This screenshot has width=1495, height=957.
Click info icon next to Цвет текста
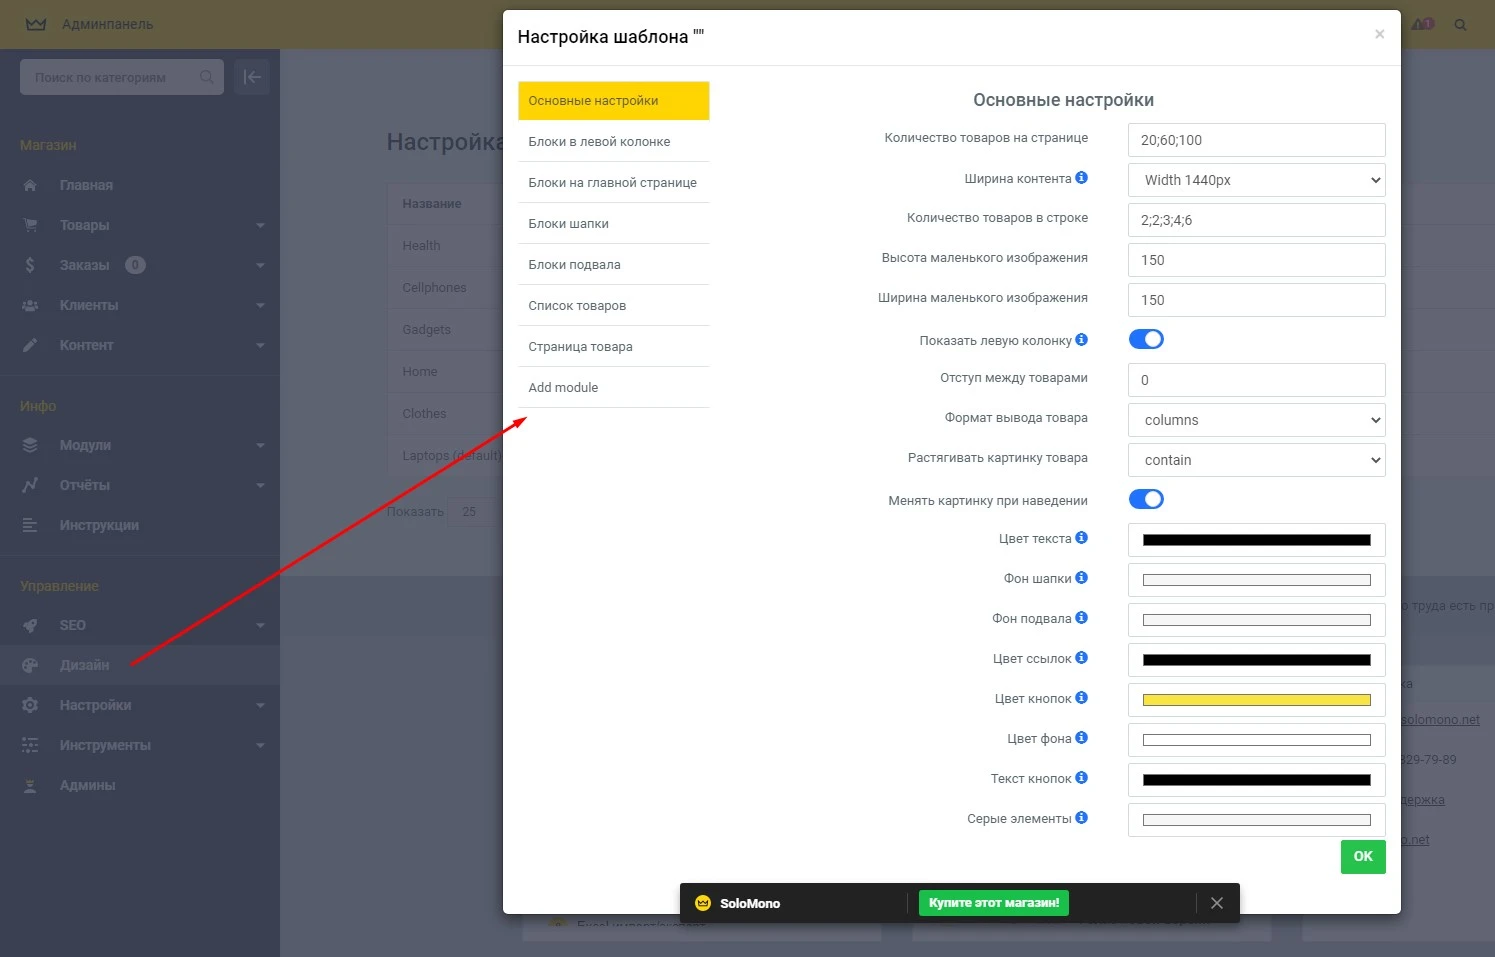tap(1081, 538)
